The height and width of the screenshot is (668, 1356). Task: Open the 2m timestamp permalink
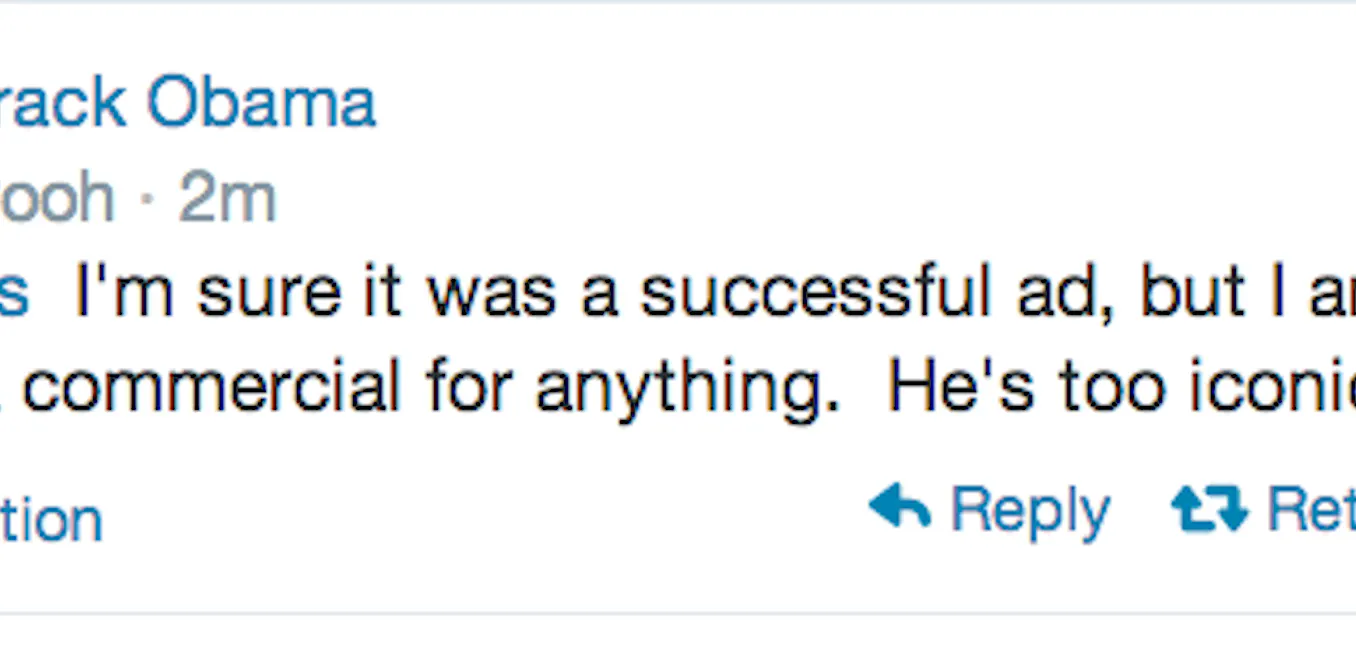click(227, 198)
